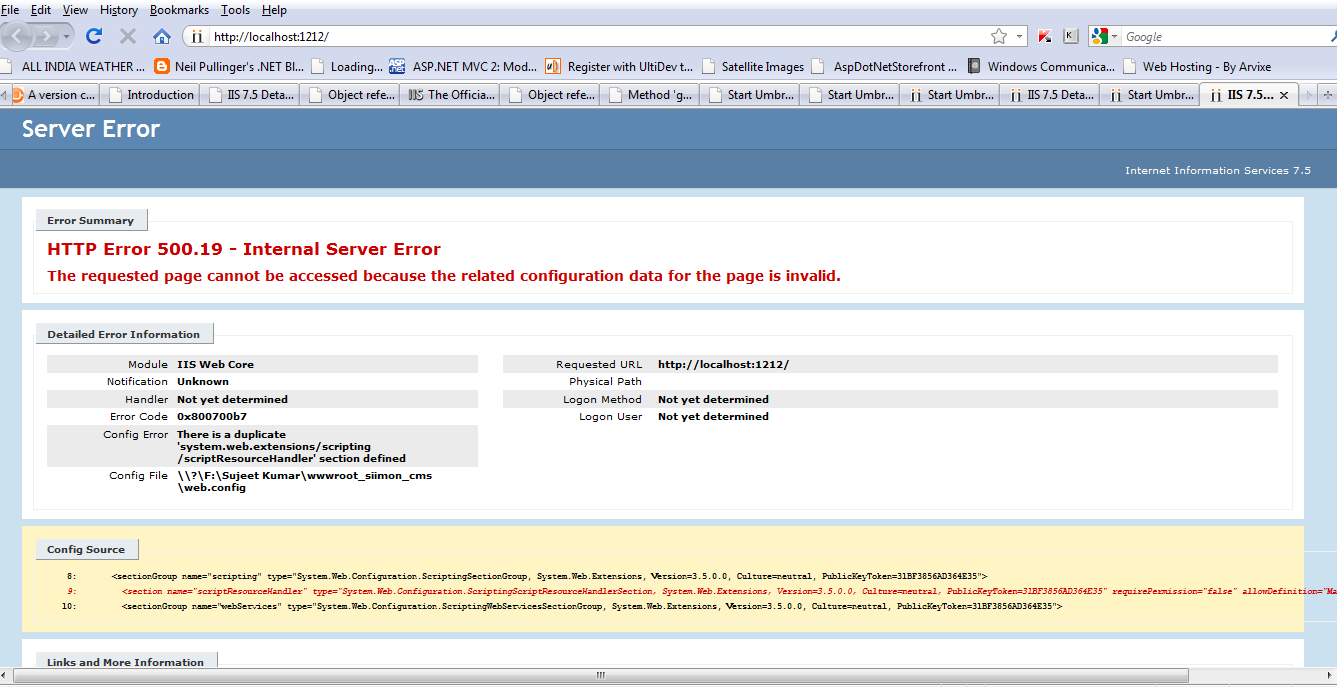This screenshot has height=687, width=1340.
Task: Click the K virtual keyboard toolbar icon
Action: [x=1070, y=36]
